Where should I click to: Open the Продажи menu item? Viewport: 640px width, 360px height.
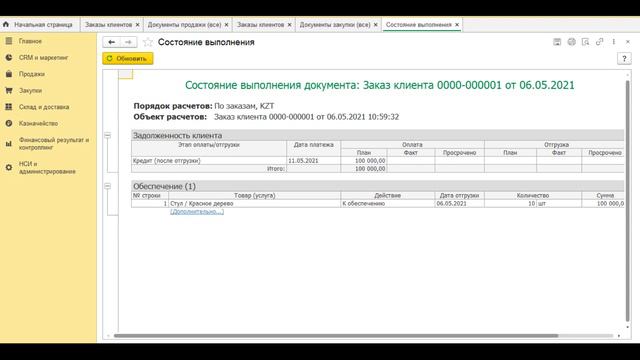pyautogui.click(x=31, y=74)
